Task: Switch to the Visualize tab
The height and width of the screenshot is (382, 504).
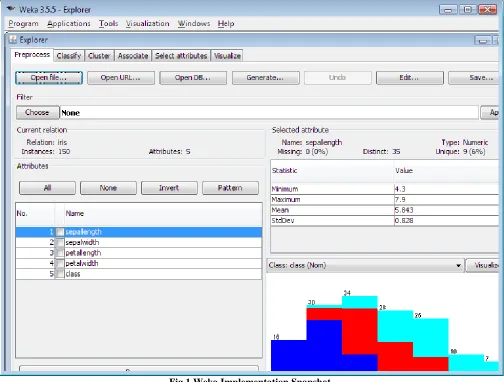Action: [x=227, y=56]
